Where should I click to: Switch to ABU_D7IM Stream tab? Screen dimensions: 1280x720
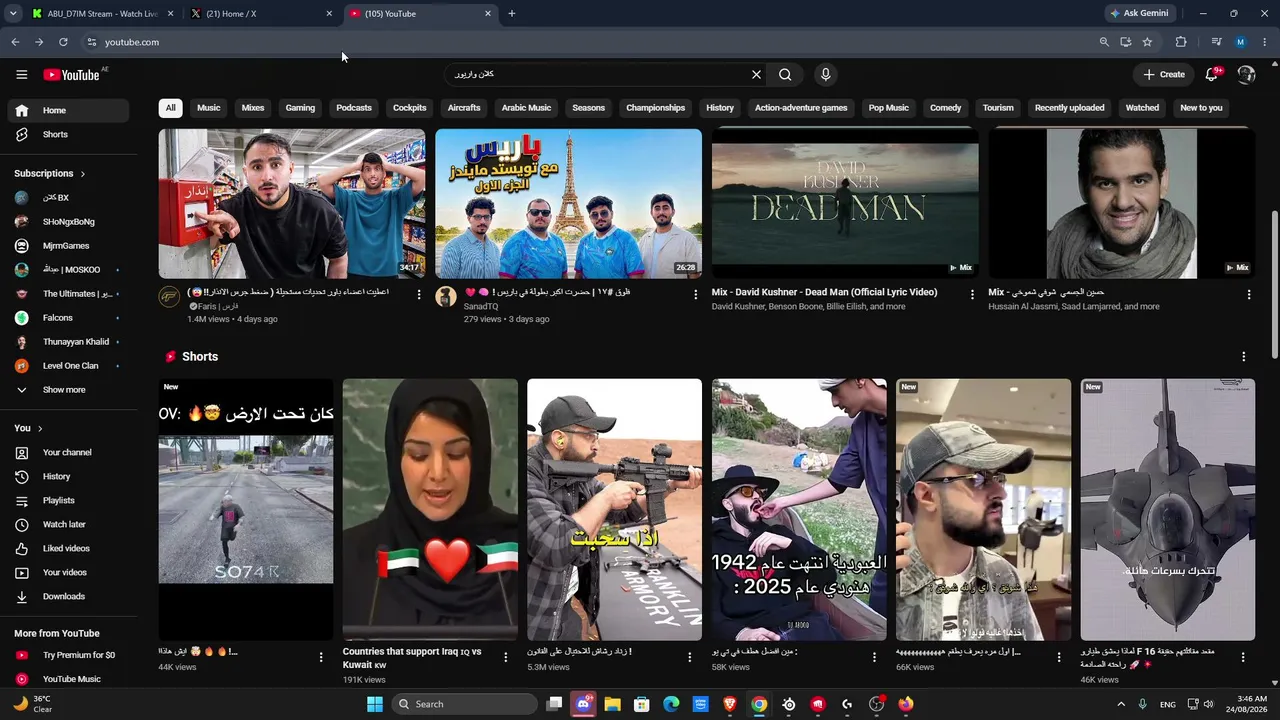point(102,14)
